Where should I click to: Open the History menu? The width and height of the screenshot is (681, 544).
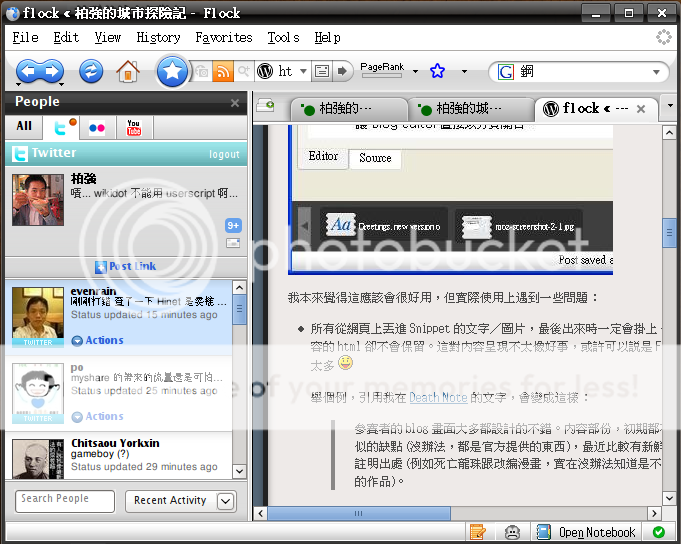[158, 38]
